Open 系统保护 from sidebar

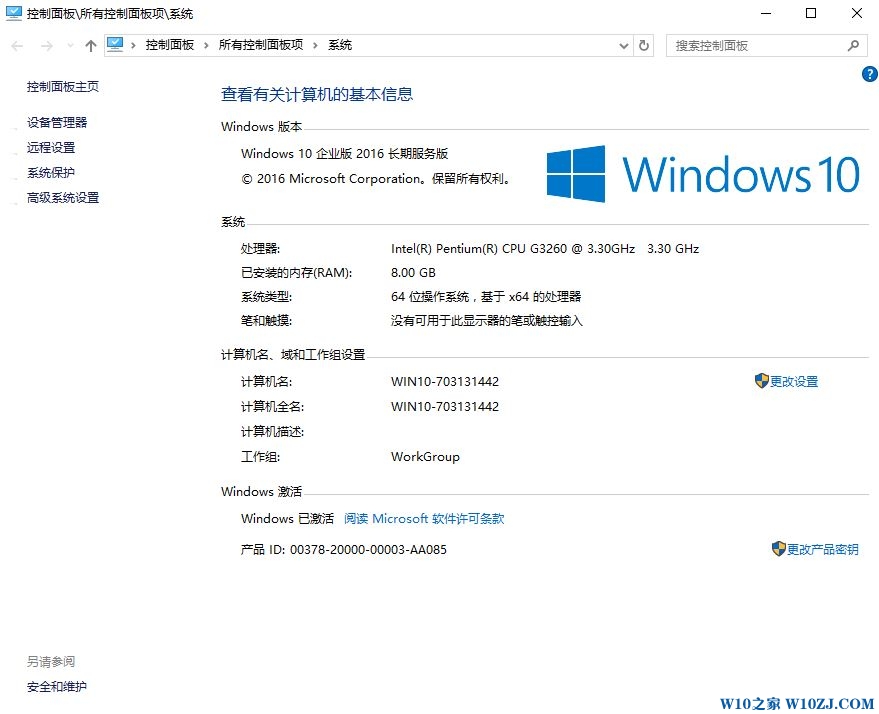click(x=51, y=173)
